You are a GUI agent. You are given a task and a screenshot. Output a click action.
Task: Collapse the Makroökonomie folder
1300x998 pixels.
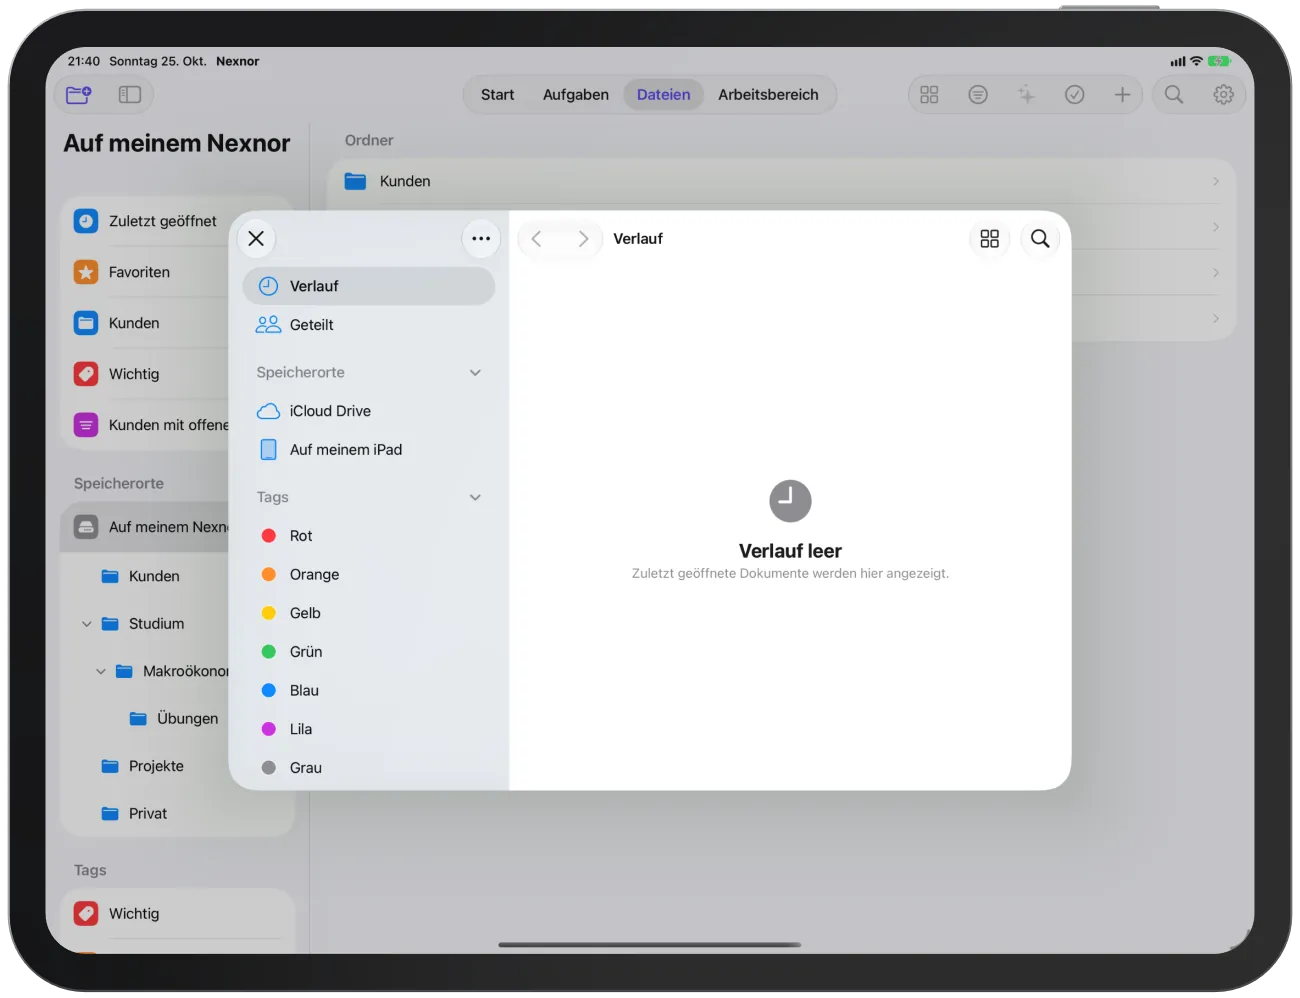pyautogui.click(x=100, y=671)
